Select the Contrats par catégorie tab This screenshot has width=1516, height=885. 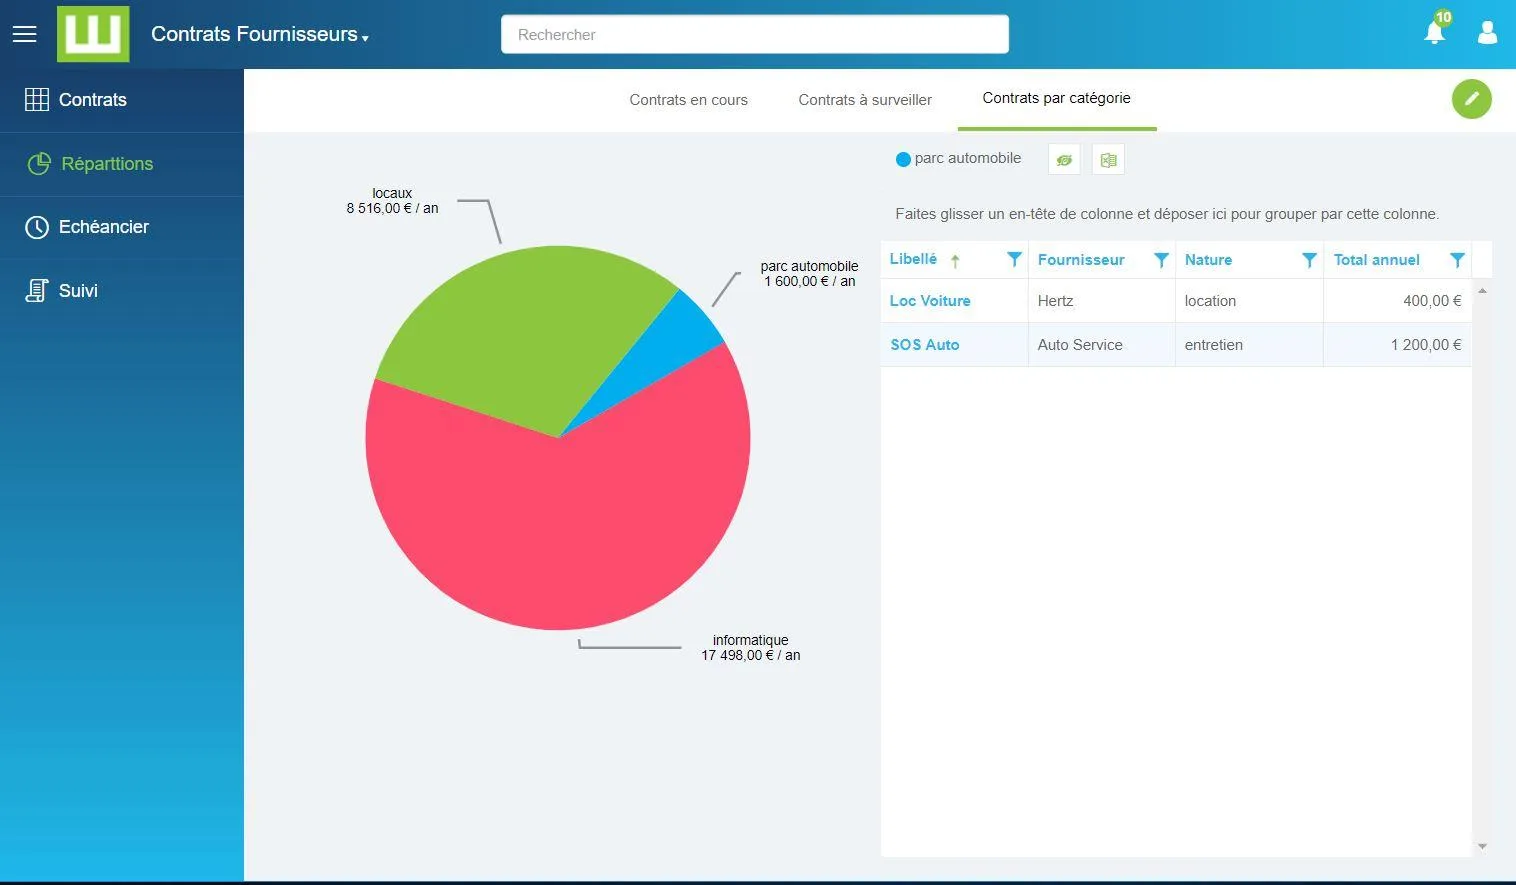tap(1056, 98)
